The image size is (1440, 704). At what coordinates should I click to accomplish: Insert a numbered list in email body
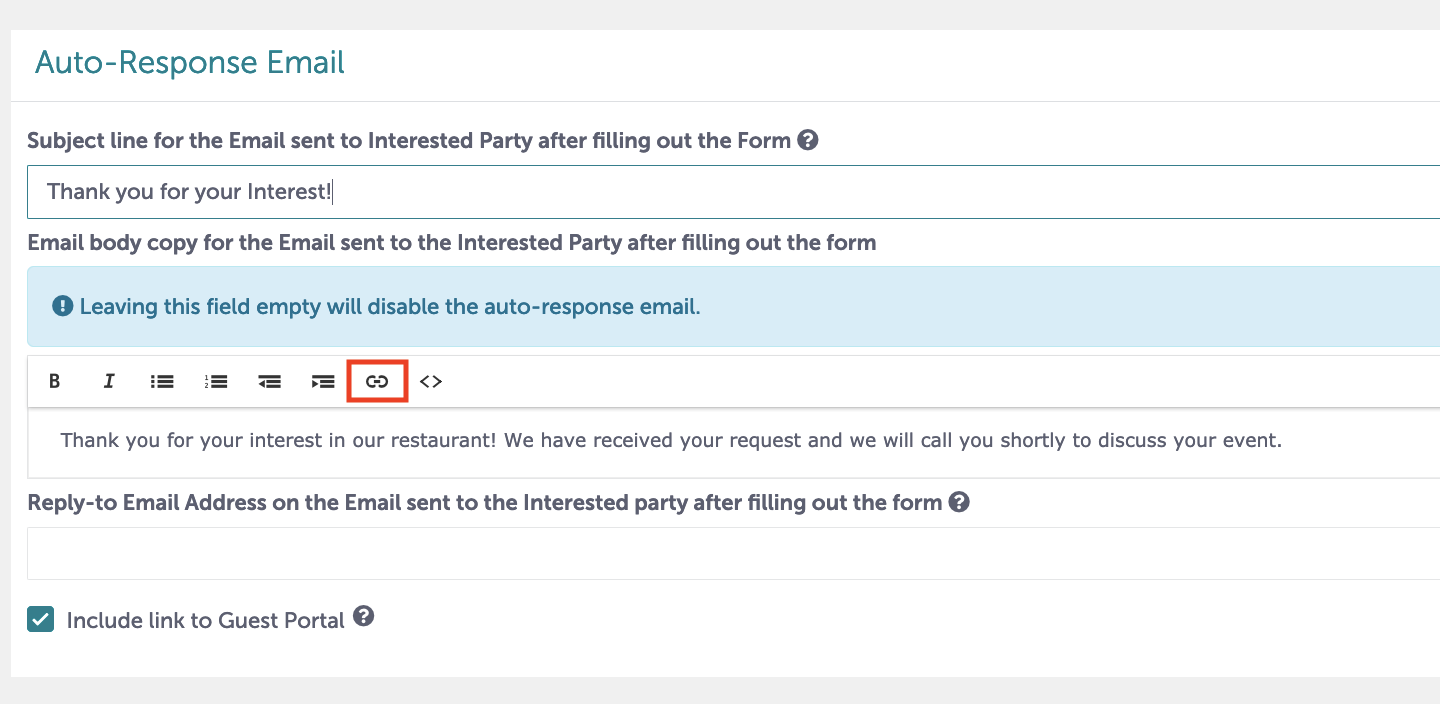pyautogui.click(x=216, y=381)
